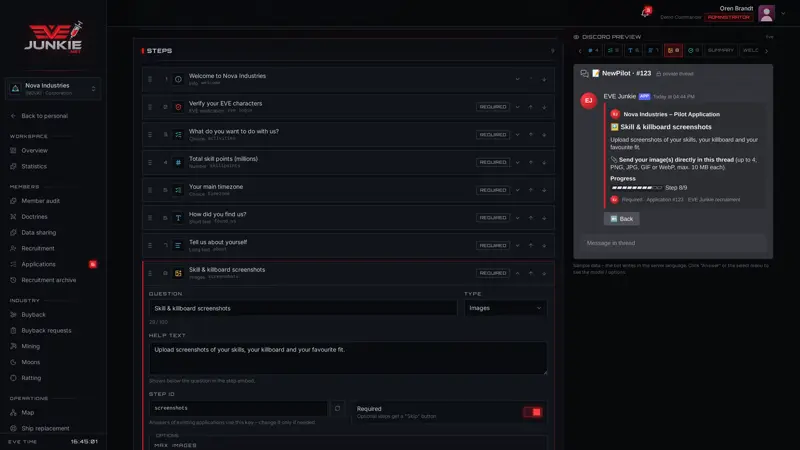Click 'Message in thread' input in Discord preview

673,243
